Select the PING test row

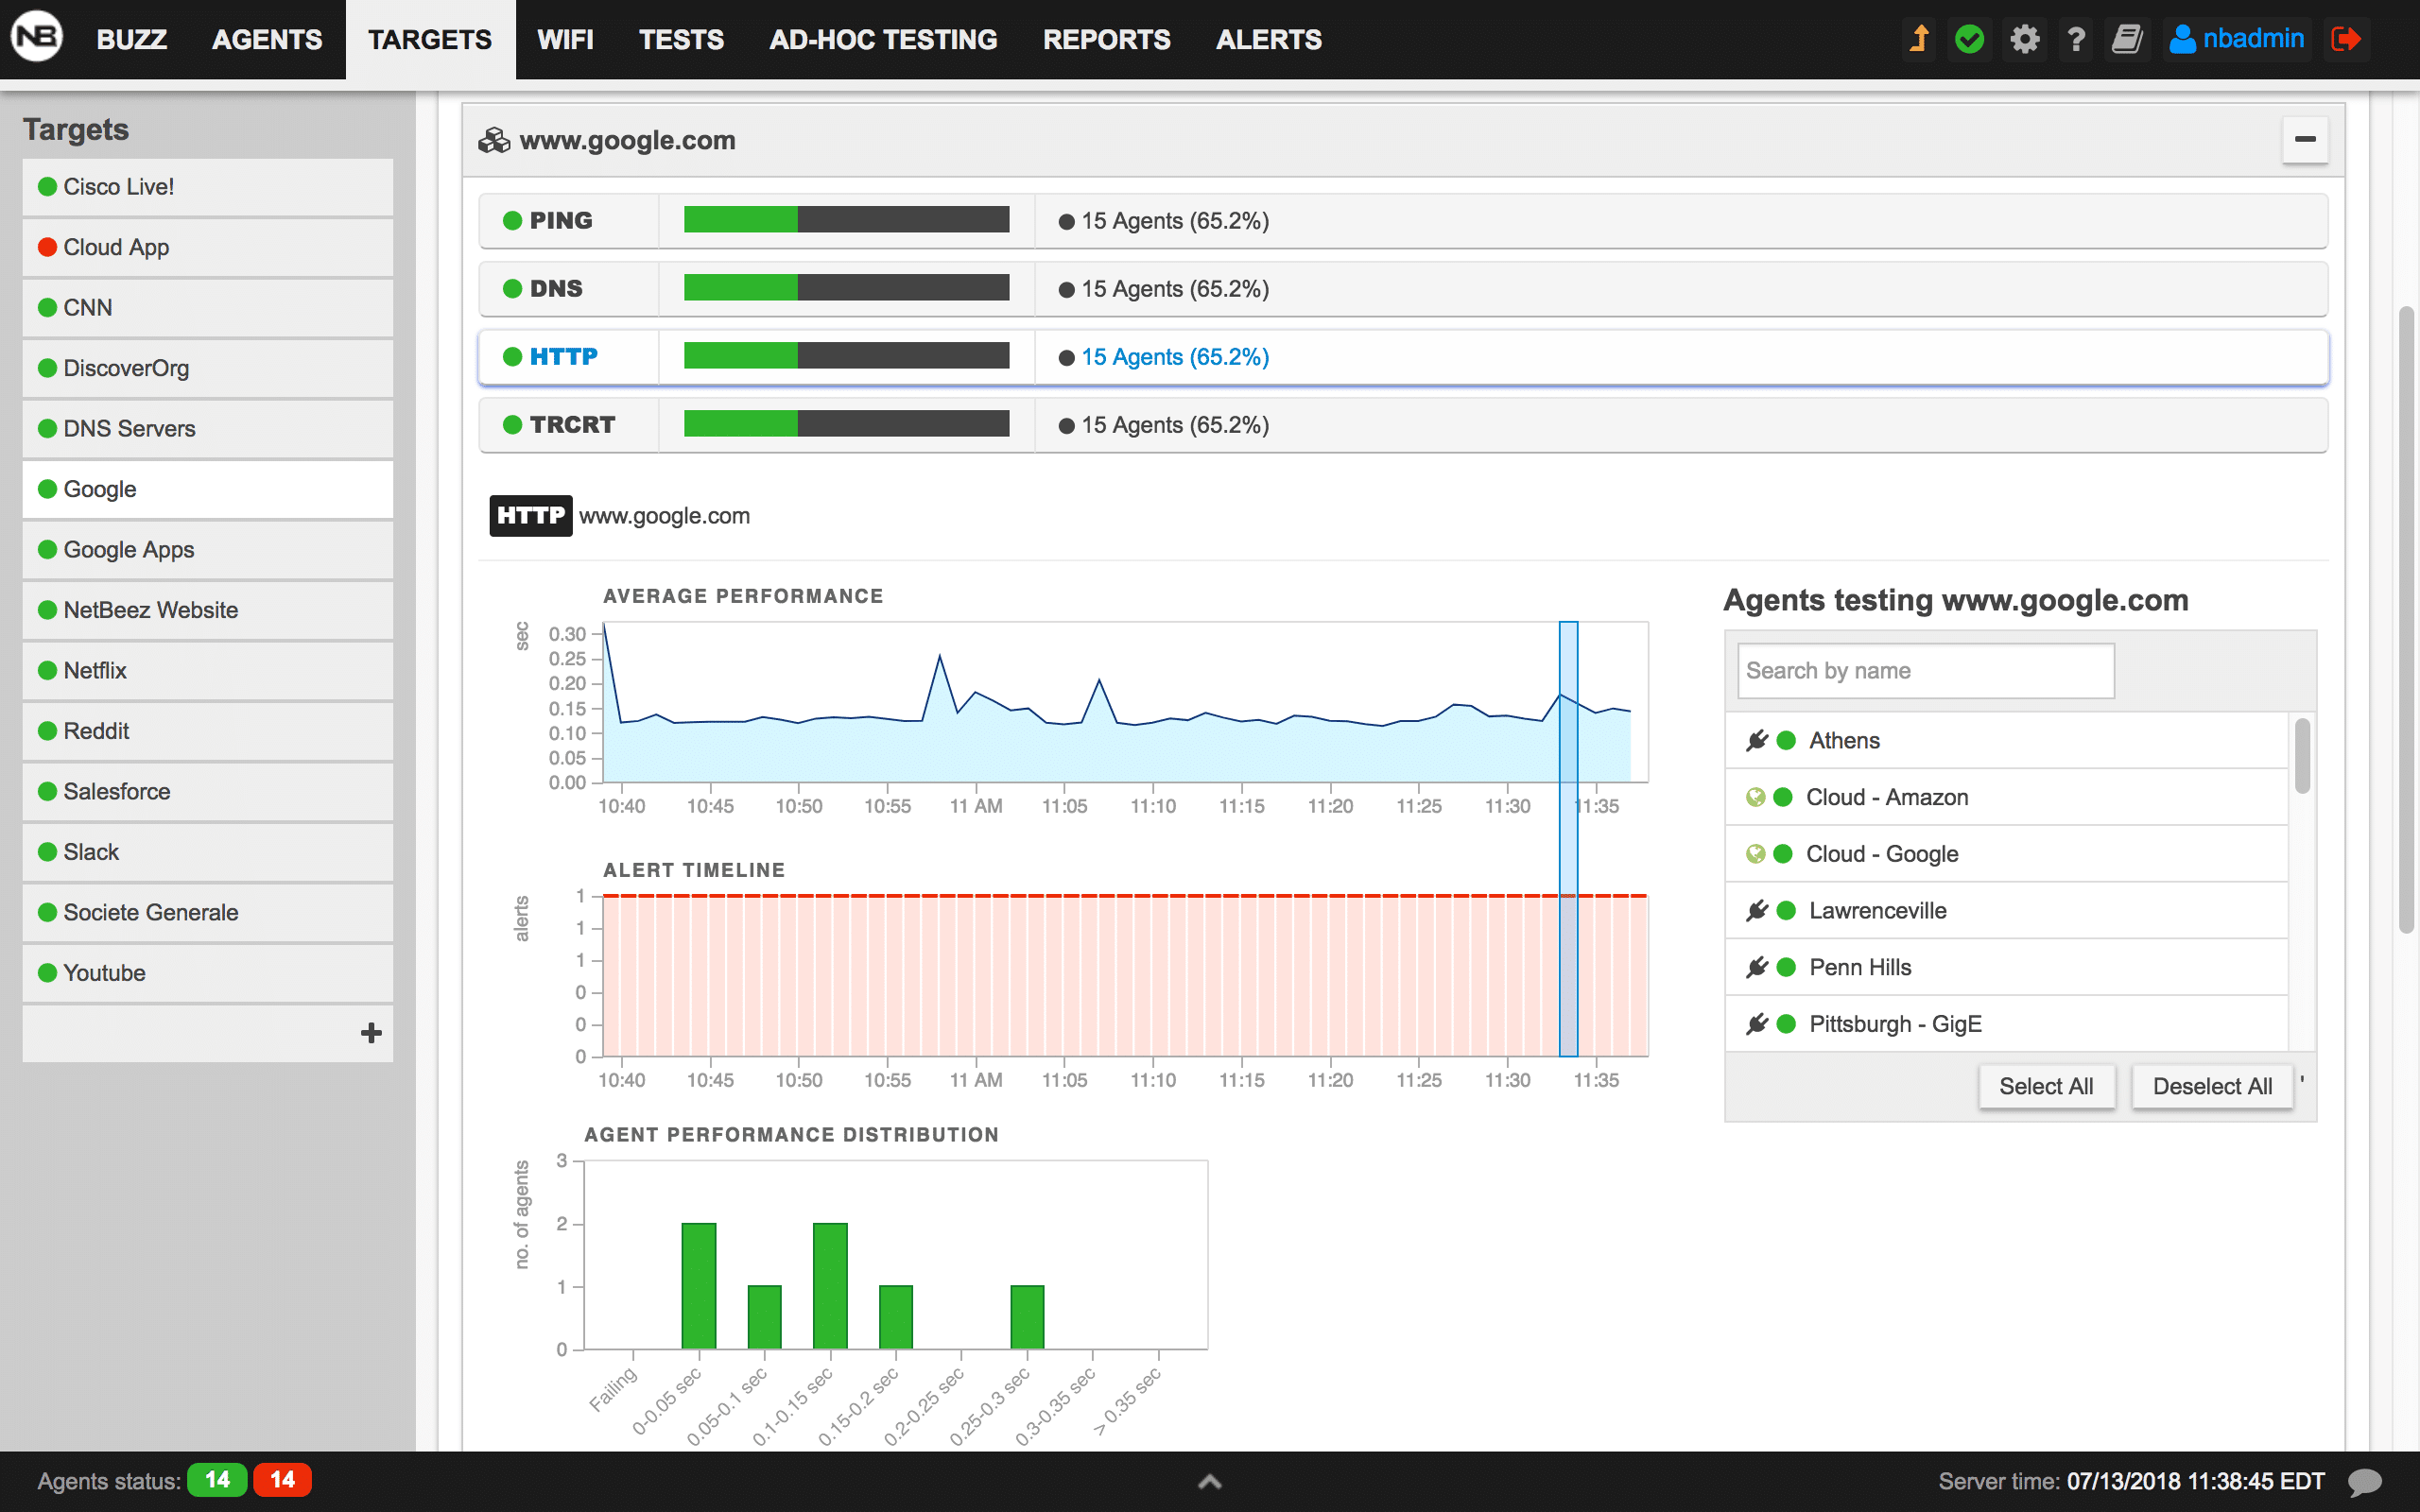(x=1403, y=221)
